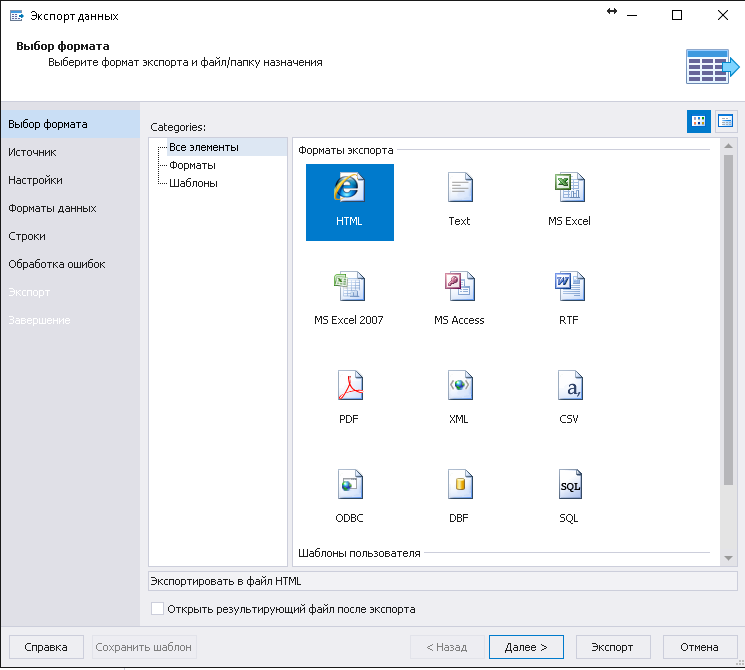Viewport: 745px width, 670px height.
Task: Click the double-arrow icon in title bar
Action: [x=612, y=11]
